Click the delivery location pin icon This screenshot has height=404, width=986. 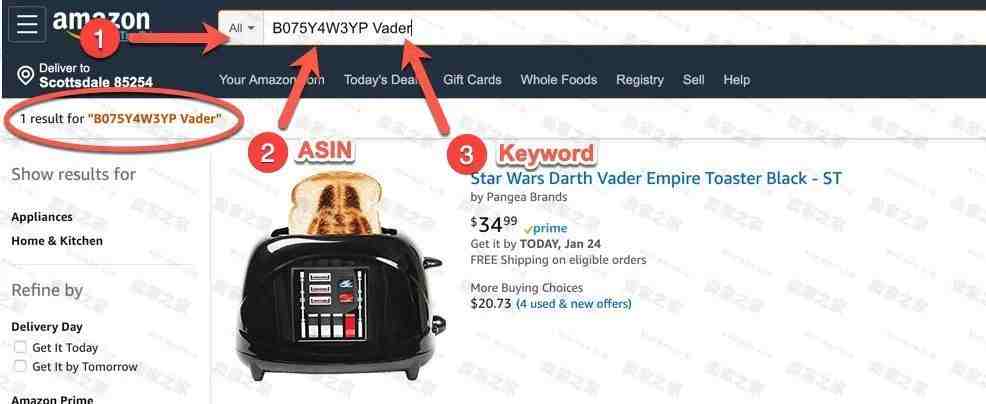[25, 76]
